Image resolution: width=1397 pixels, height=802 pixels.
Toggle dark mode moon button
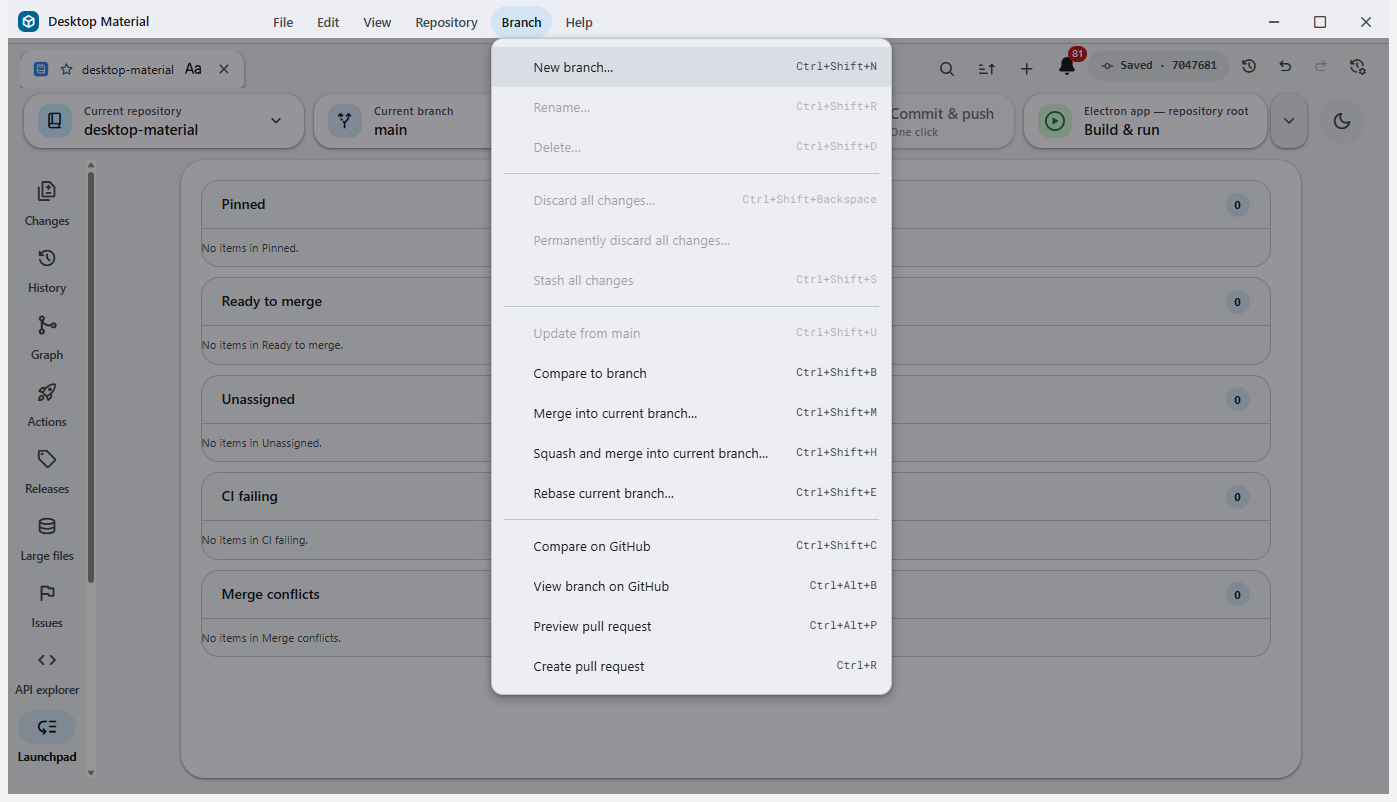pos(1342,121)
